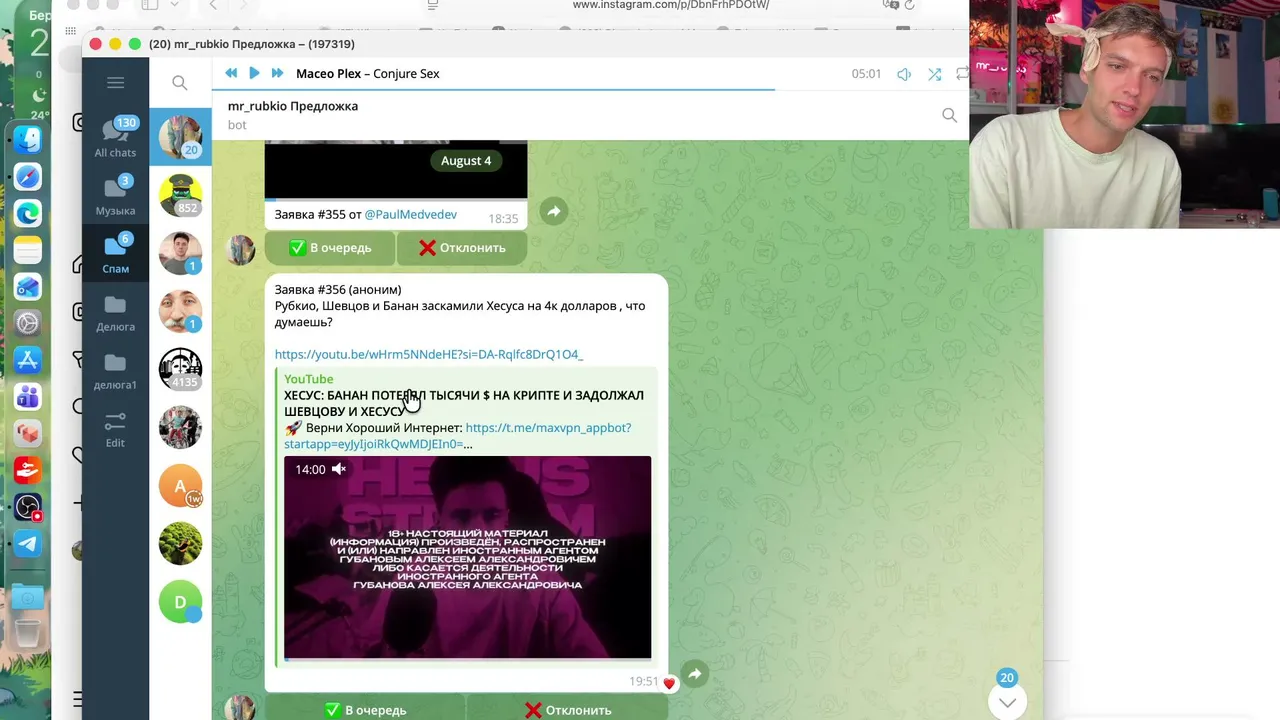Open the Делюга folder
Screen dimensions: 1280x720
pos(115,311)
